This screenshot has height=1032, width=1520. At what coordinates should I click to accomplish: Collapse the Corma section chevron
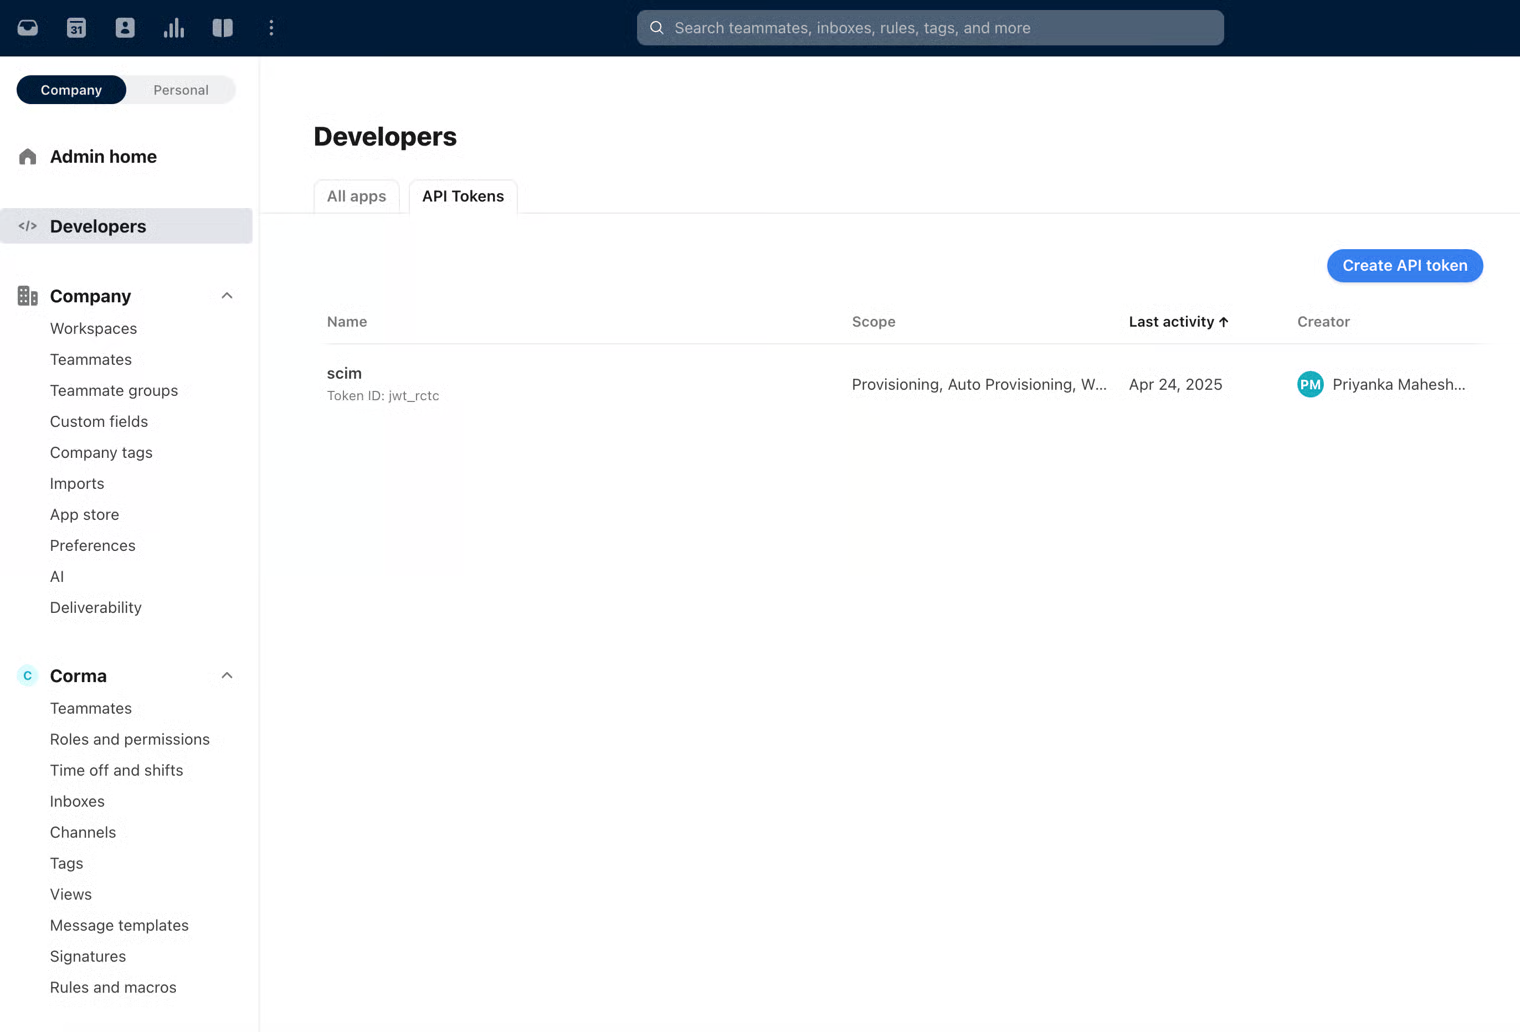pos(227,676)
